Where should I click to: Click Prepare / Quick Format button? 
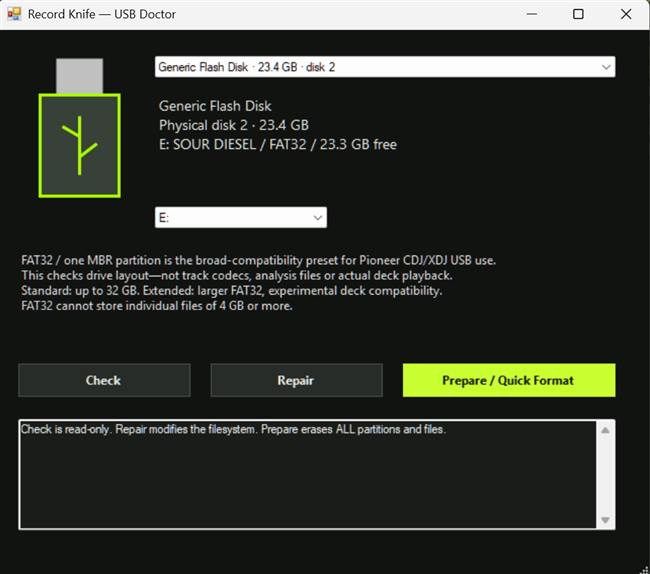coord(509,380)
